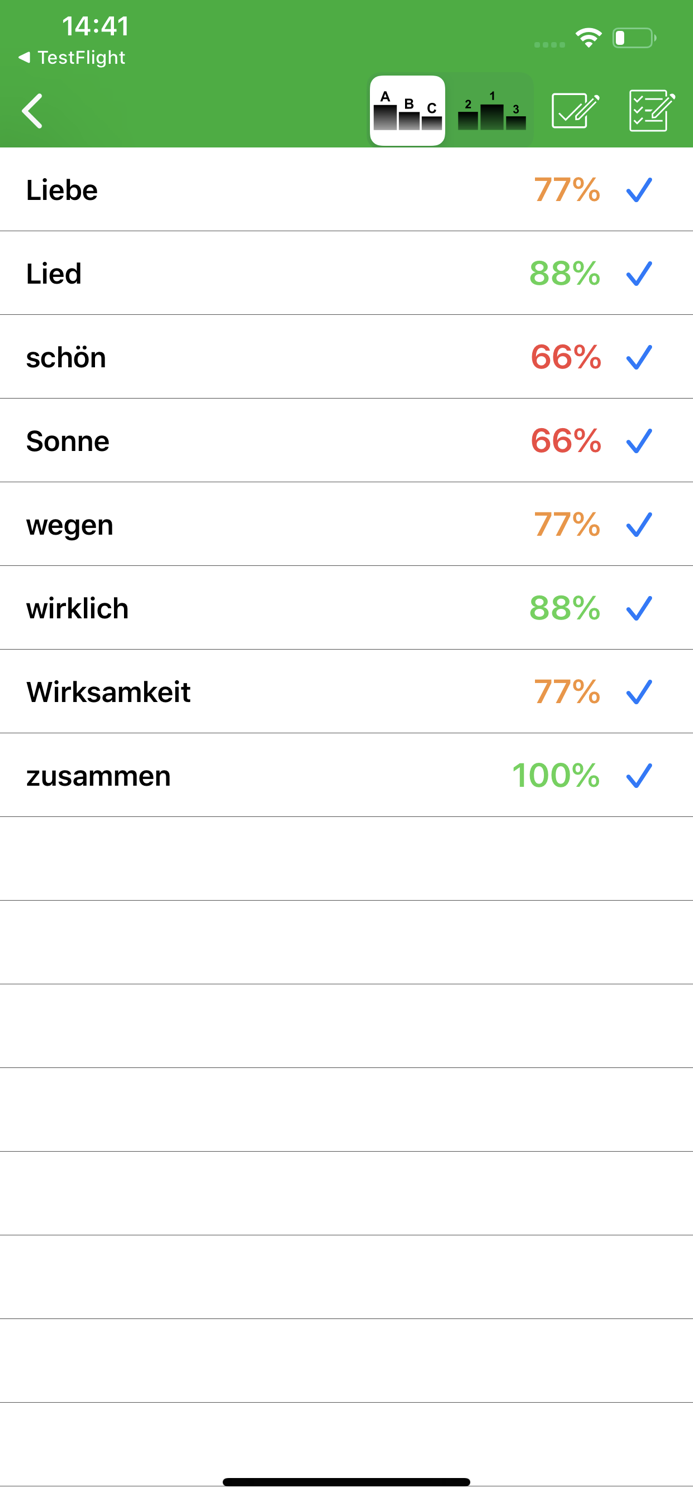Tap the checklist-pencil edit icon
The width and height of the screenshot is (693, 1500).
[650, 110]
